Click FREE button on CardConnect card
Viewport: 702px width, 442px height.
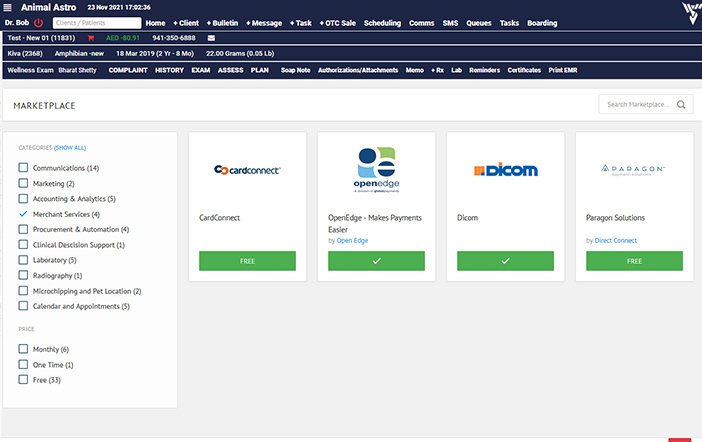coord(247,261)
